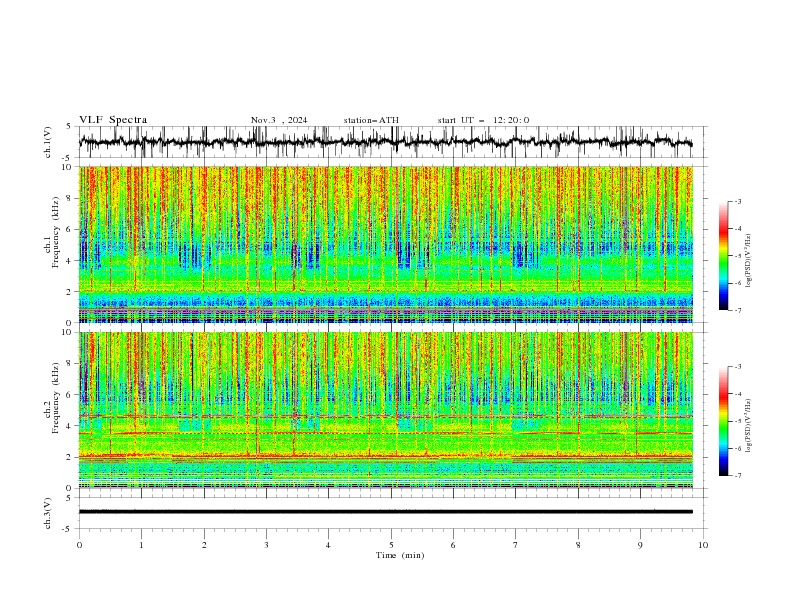The height and width of the screenshot is (612, 792).
Task: Click the ch.2 "Frequency (kHz)" axis label
Action: click(x=56, y=398)
